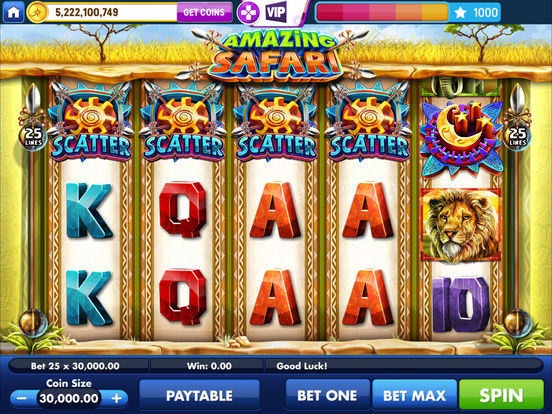This screenshot has width=552, height=414.
Task: Tap the first reel Scatter symbol
Action: point(91,120)
